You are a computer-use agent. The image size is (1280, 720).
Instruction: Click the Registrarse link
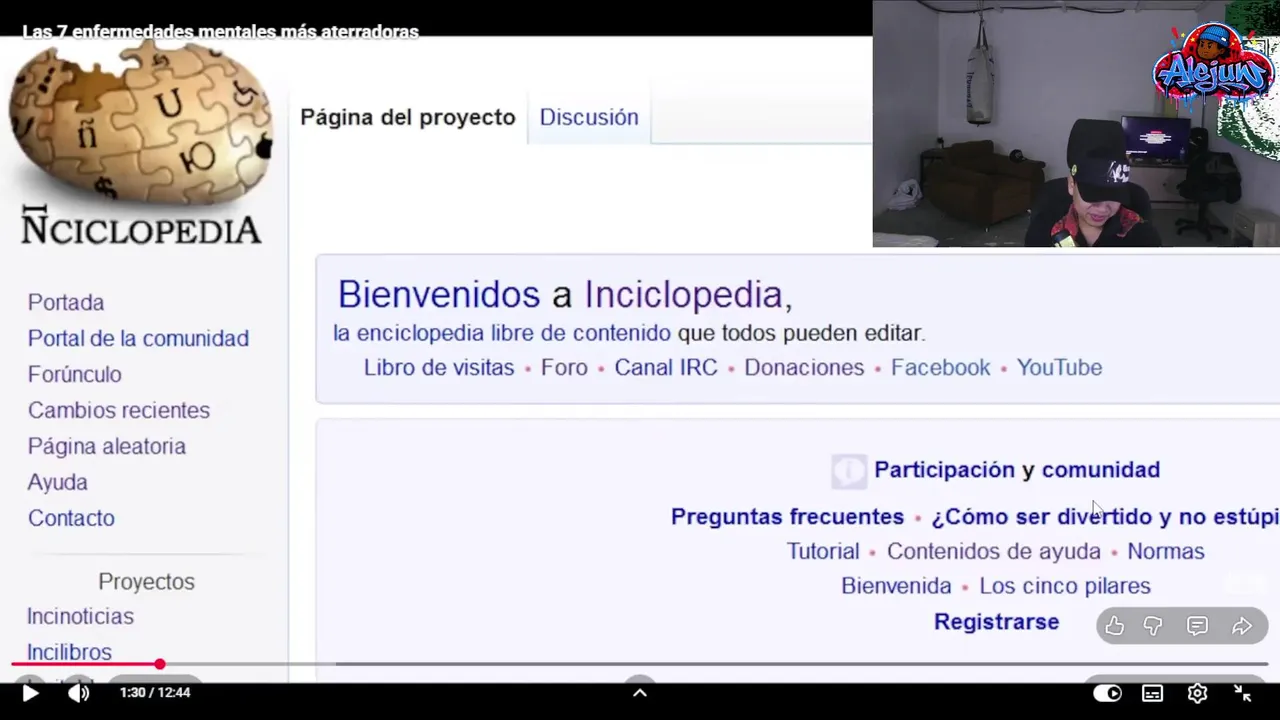pyautogui.click(x=996, y=621)
